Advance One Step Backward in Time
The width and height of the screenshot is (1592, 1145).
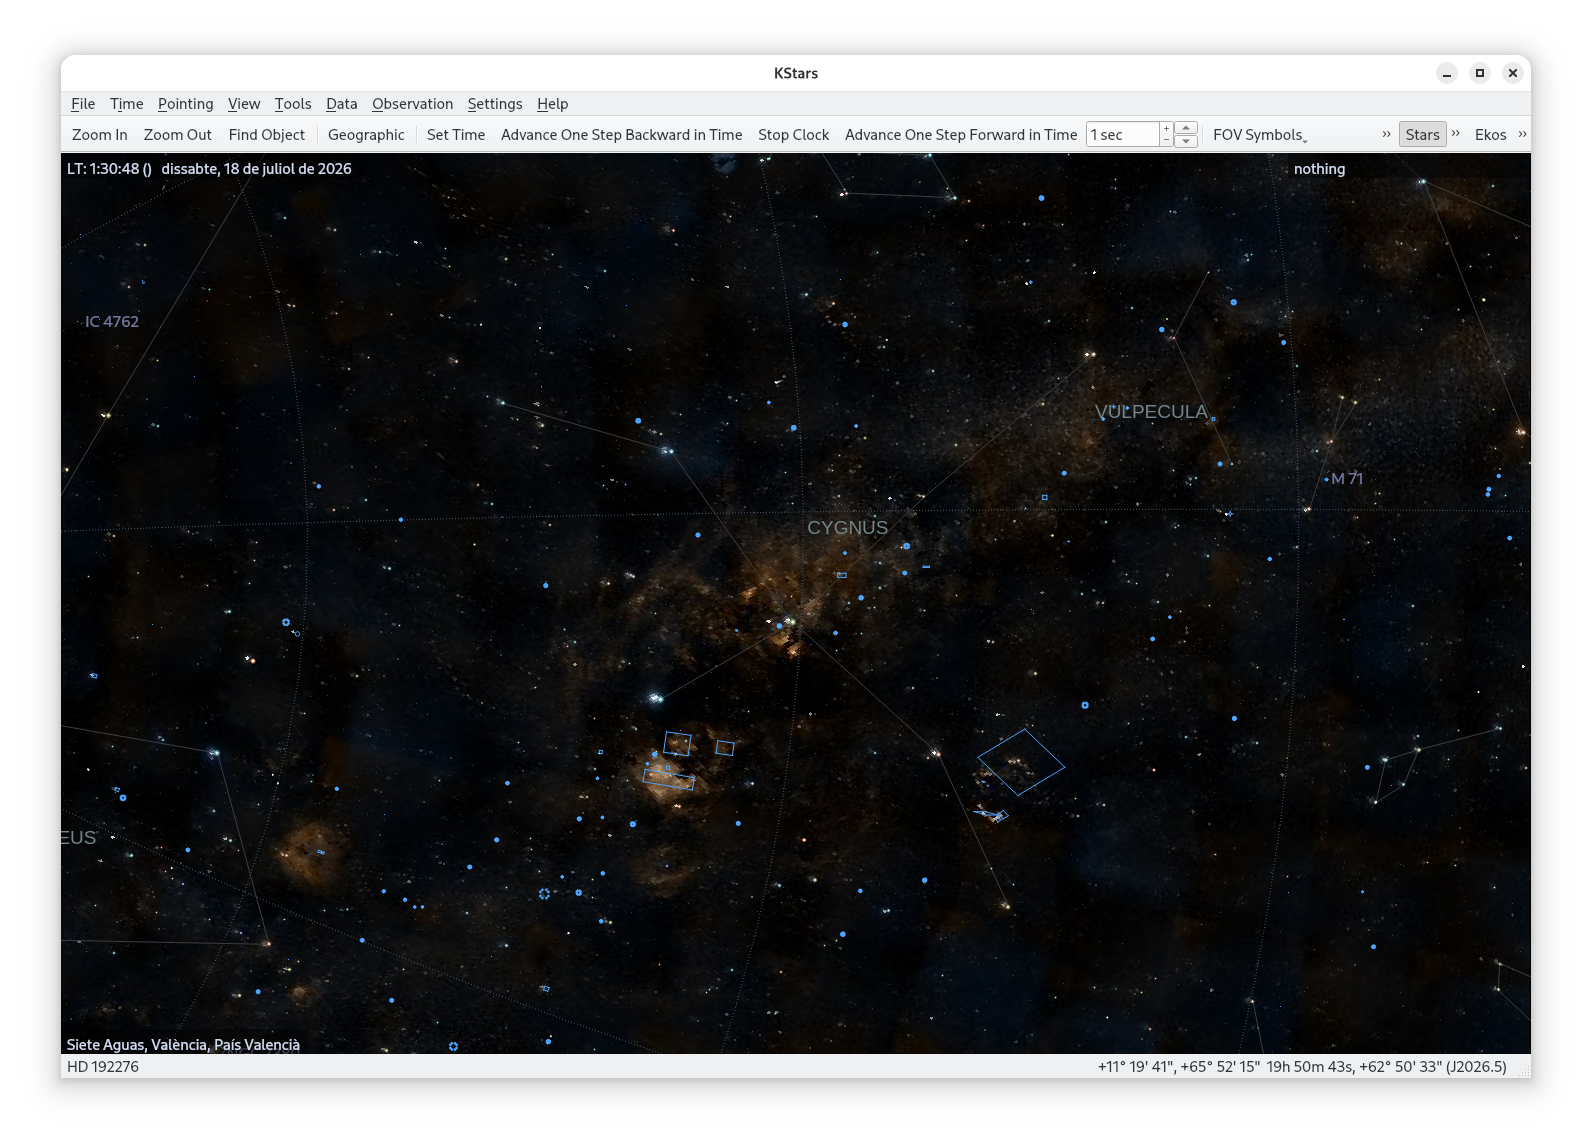[x=622, y=135]
